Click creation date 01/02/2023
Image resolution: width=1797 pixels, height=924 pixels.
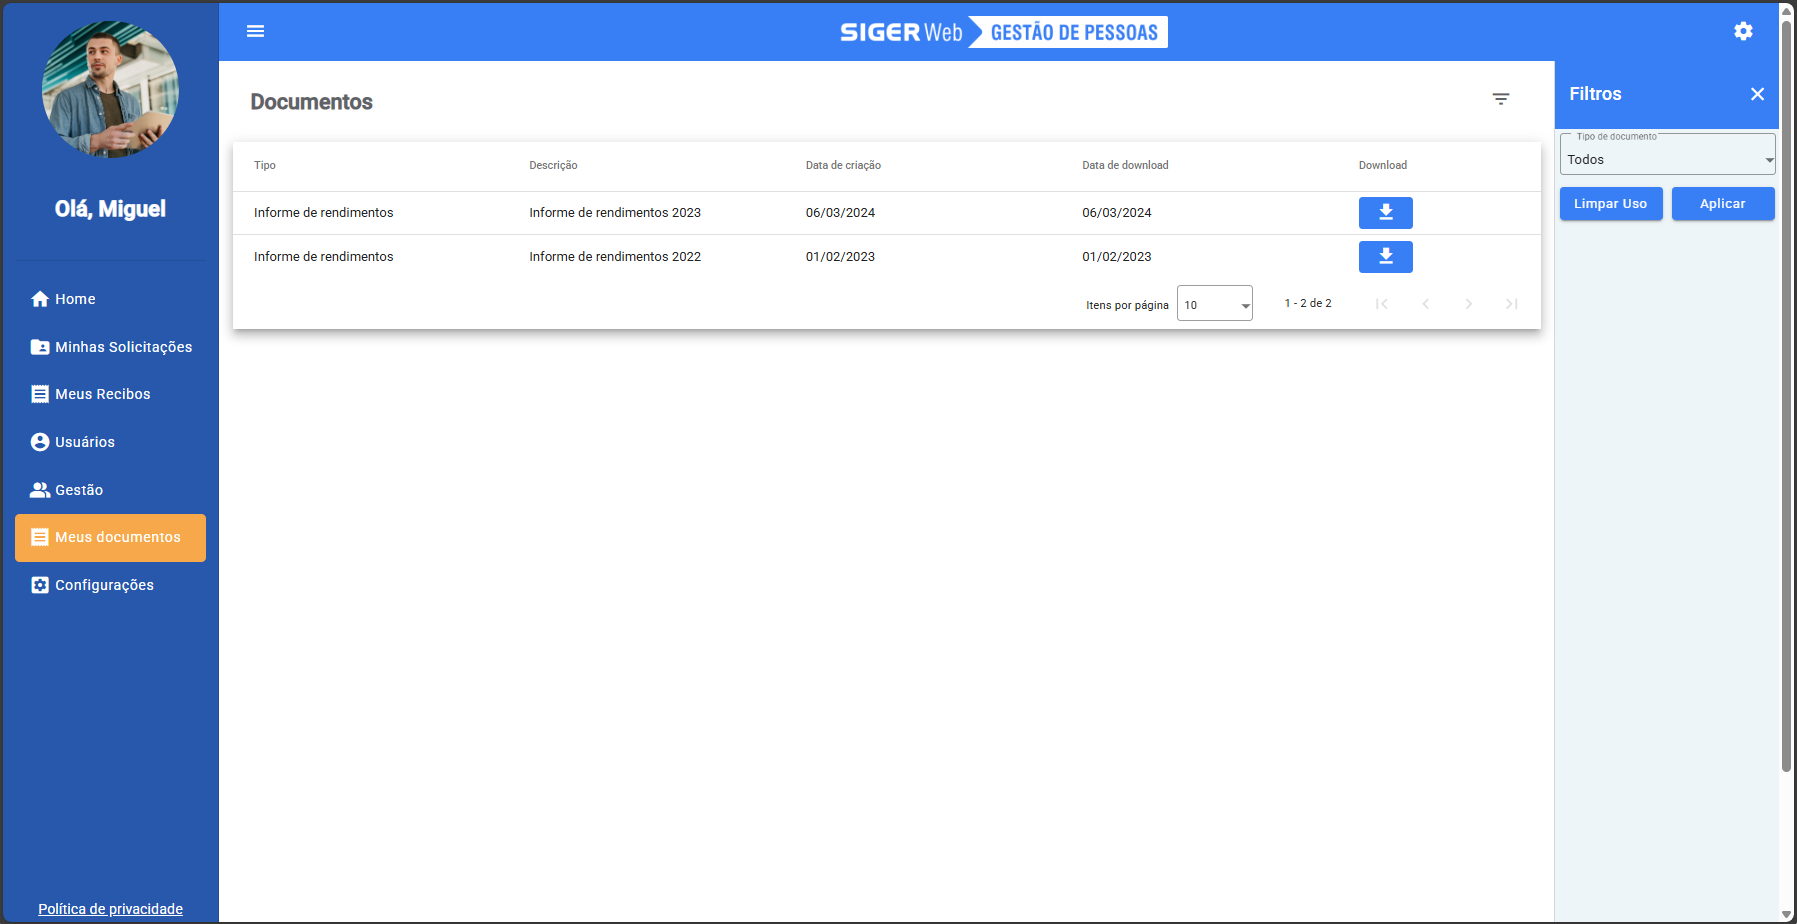840,257
